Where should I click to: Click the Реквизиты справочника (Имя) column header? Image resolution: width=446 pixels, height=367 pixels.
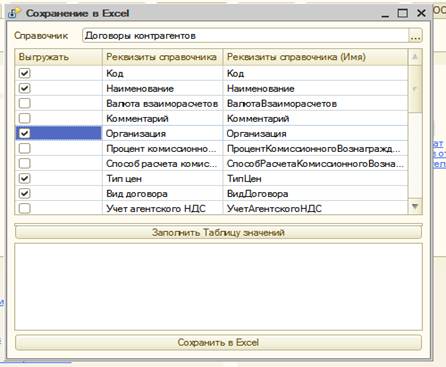[x=315, y=57]
